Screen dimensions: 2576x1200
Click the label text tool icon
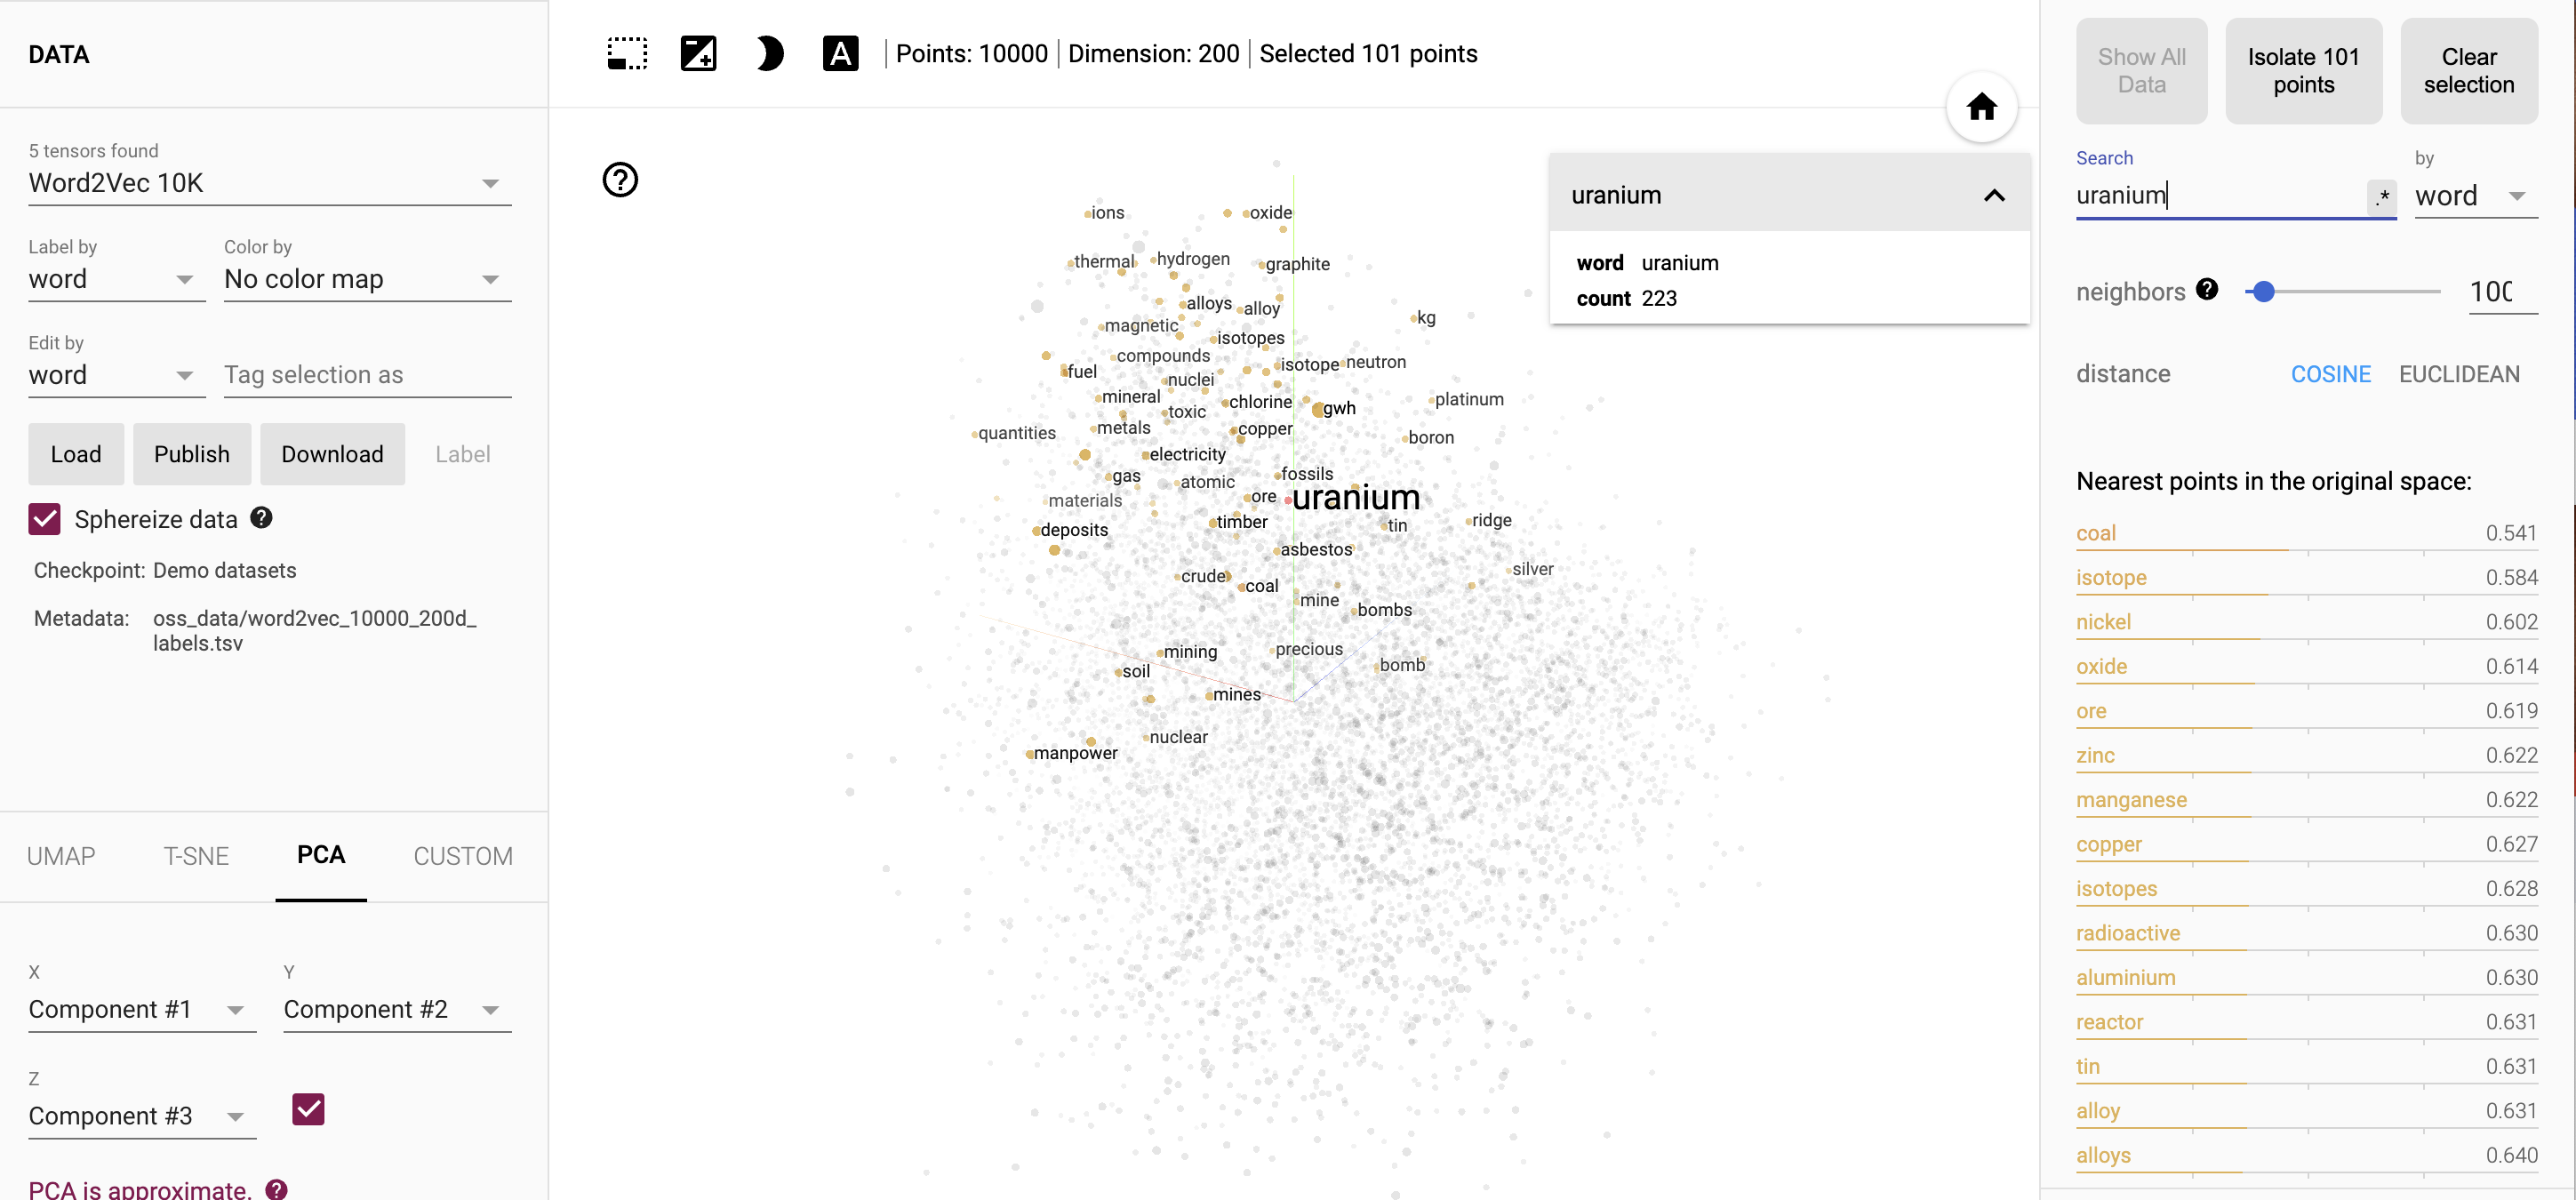841,54
